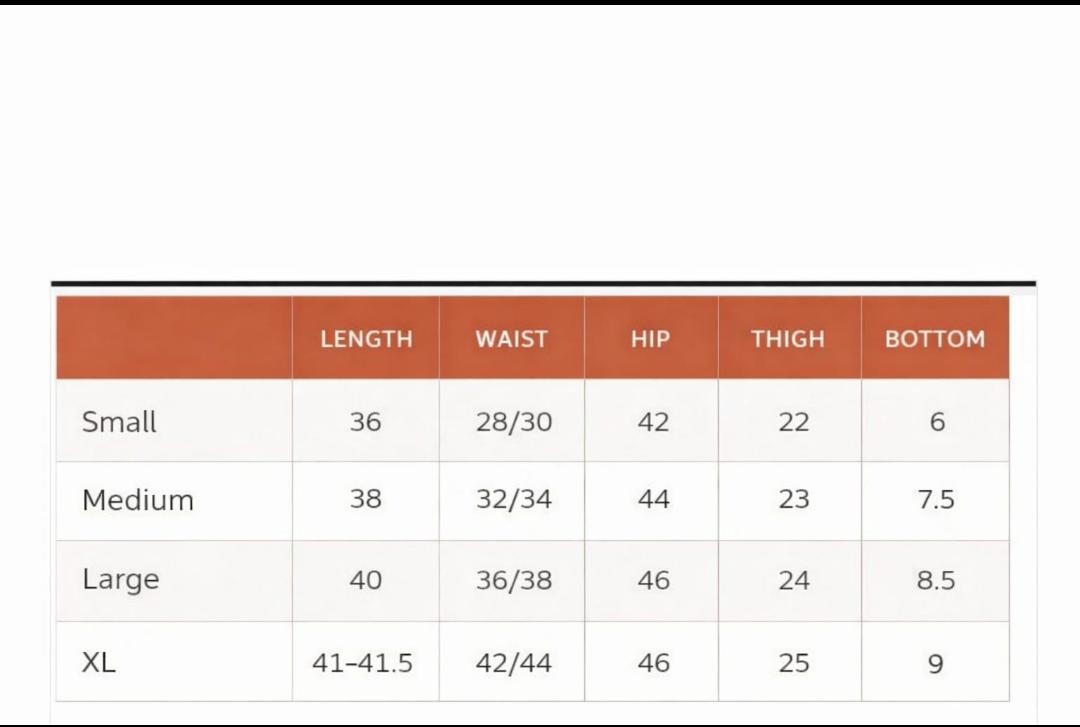The image size is (1080, 727).
Task: Click the Large size row label
Action: 121,580
